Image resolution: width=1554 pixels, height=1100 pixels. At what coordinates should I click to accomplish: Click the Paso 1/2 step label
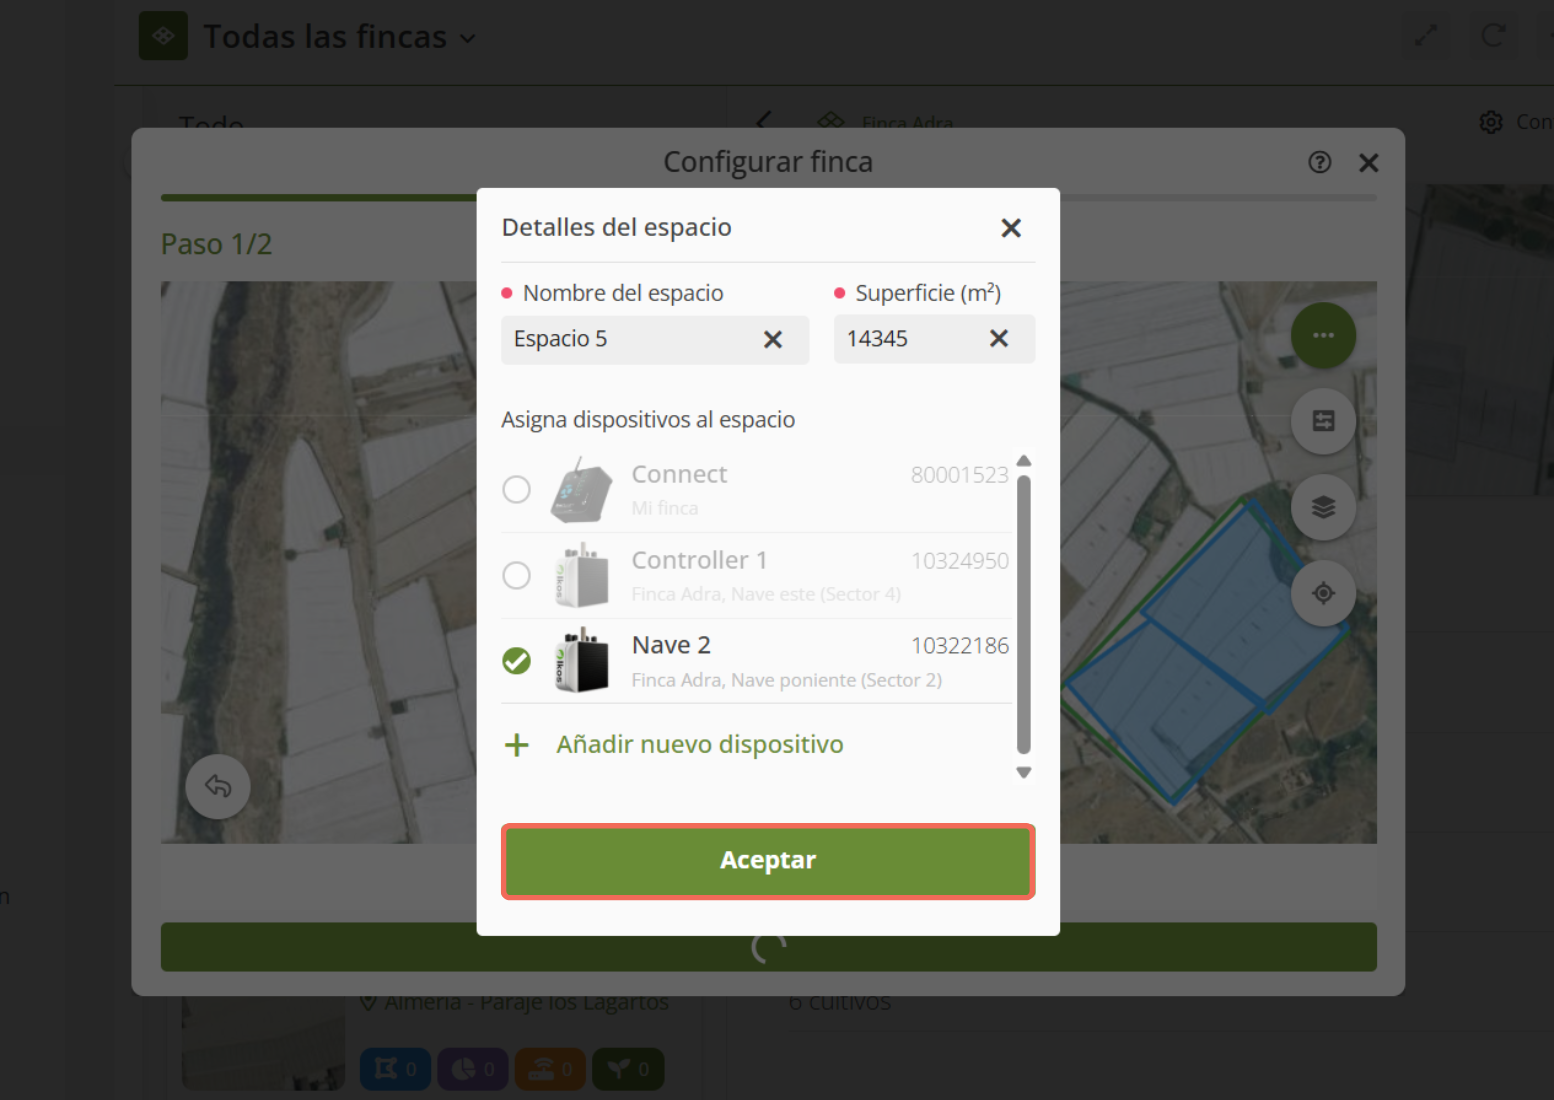pyautogui.click(x=216, y=244)
